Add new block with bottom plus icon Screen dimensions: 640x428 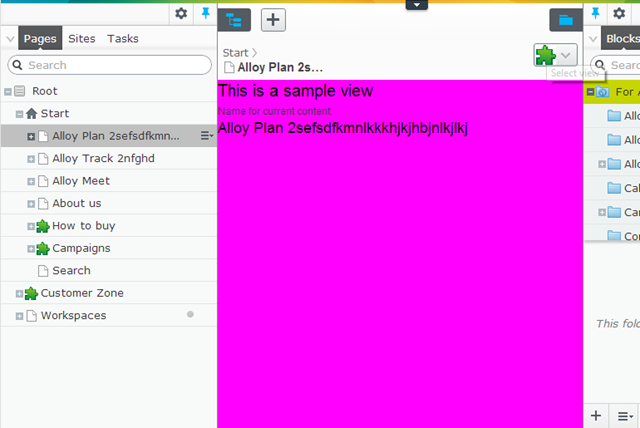tap(597, 414)
